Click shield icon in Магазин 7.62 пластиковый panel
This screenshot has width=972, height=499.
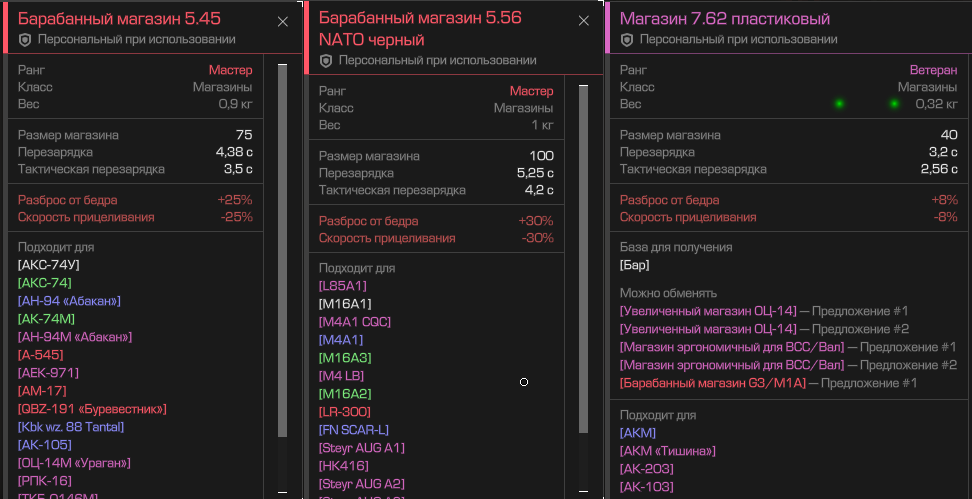(x=627, y=40)
